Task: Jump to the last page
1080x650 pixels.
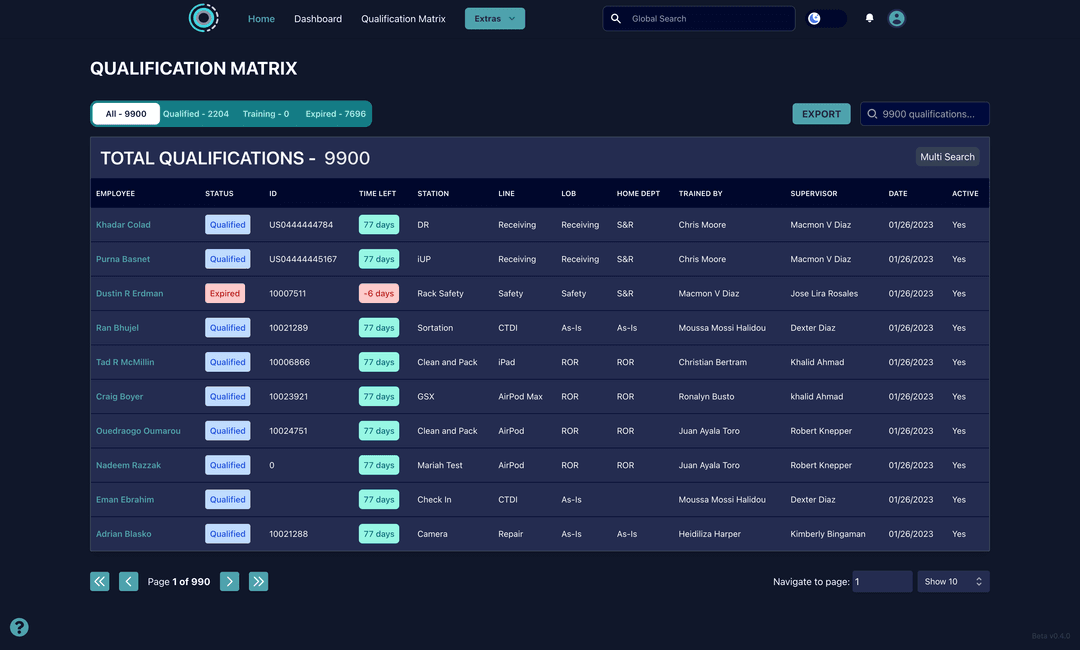Action: pyautogui.click(x=258, y=581)
